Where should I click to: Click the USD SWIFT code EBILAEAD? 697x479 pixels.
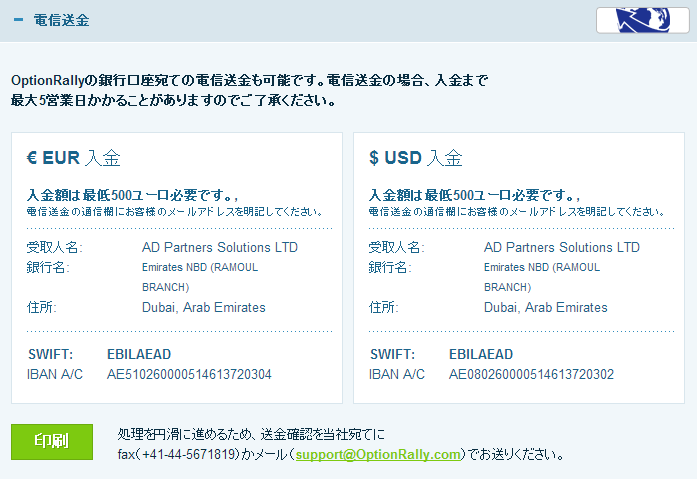(481, 354)
